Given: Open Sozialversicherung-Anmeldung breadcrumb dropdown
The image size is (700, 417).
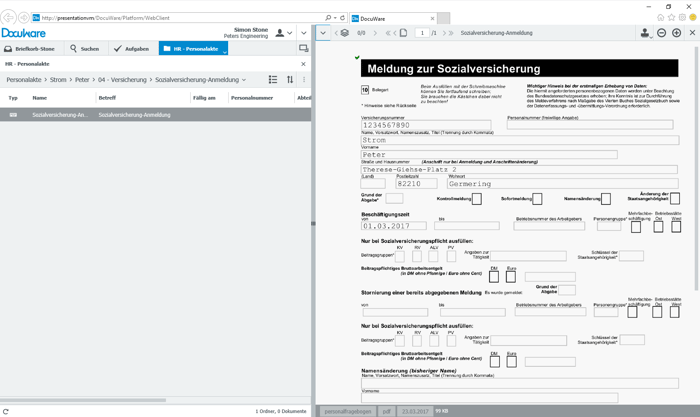Looking at the screenshot, I should pos(244,80).
